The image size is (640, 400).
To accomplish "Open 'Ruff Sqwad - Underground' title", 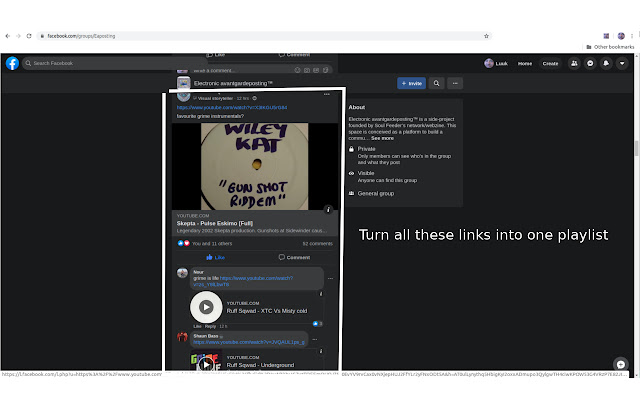I will pos(260,365).
